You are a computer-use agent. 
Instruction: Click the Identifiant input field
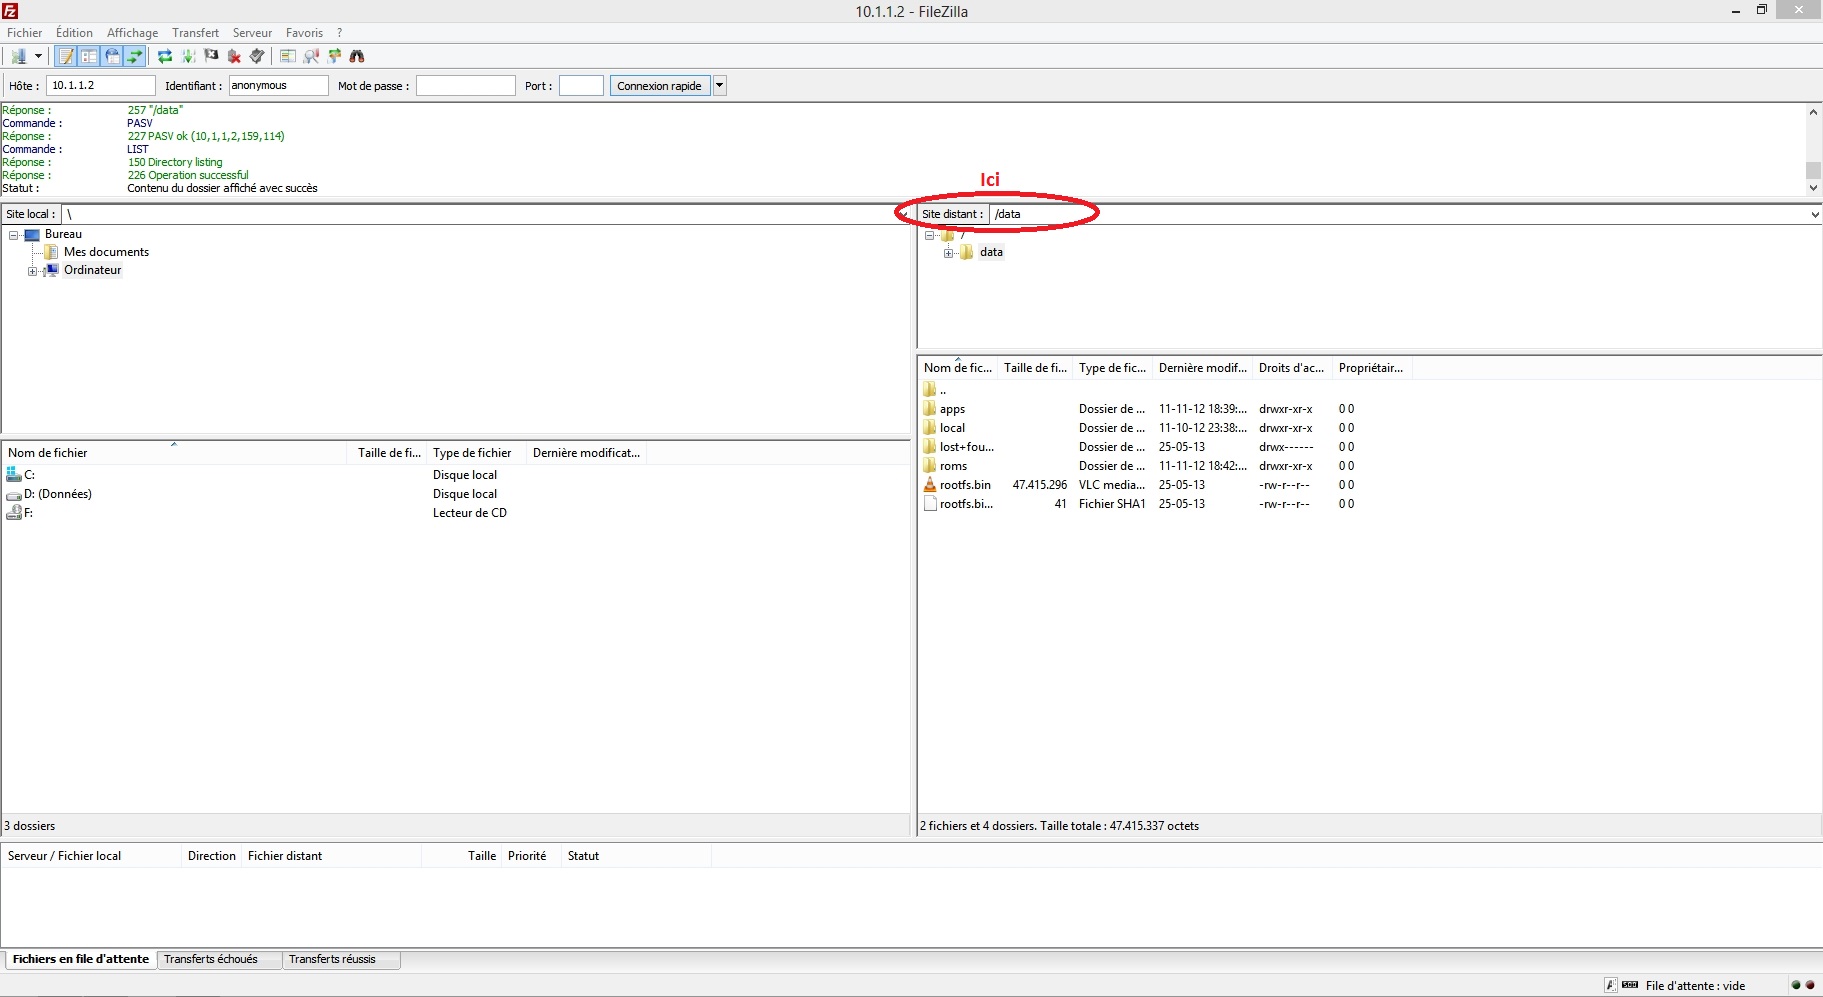coord(279,86)
